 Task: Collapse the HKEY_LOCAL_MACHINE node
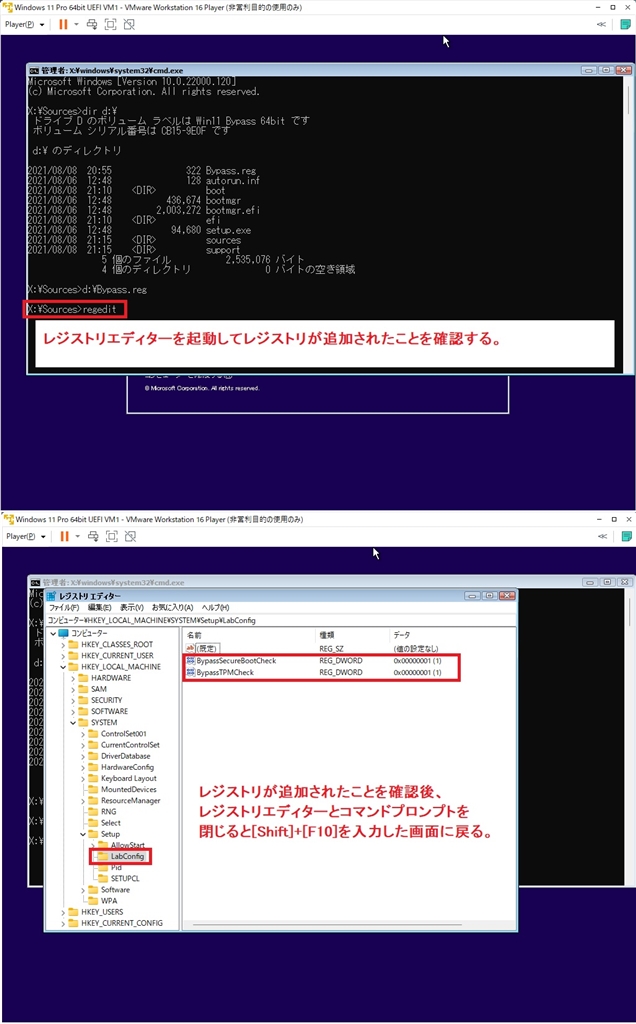click(x=63, y=667)
